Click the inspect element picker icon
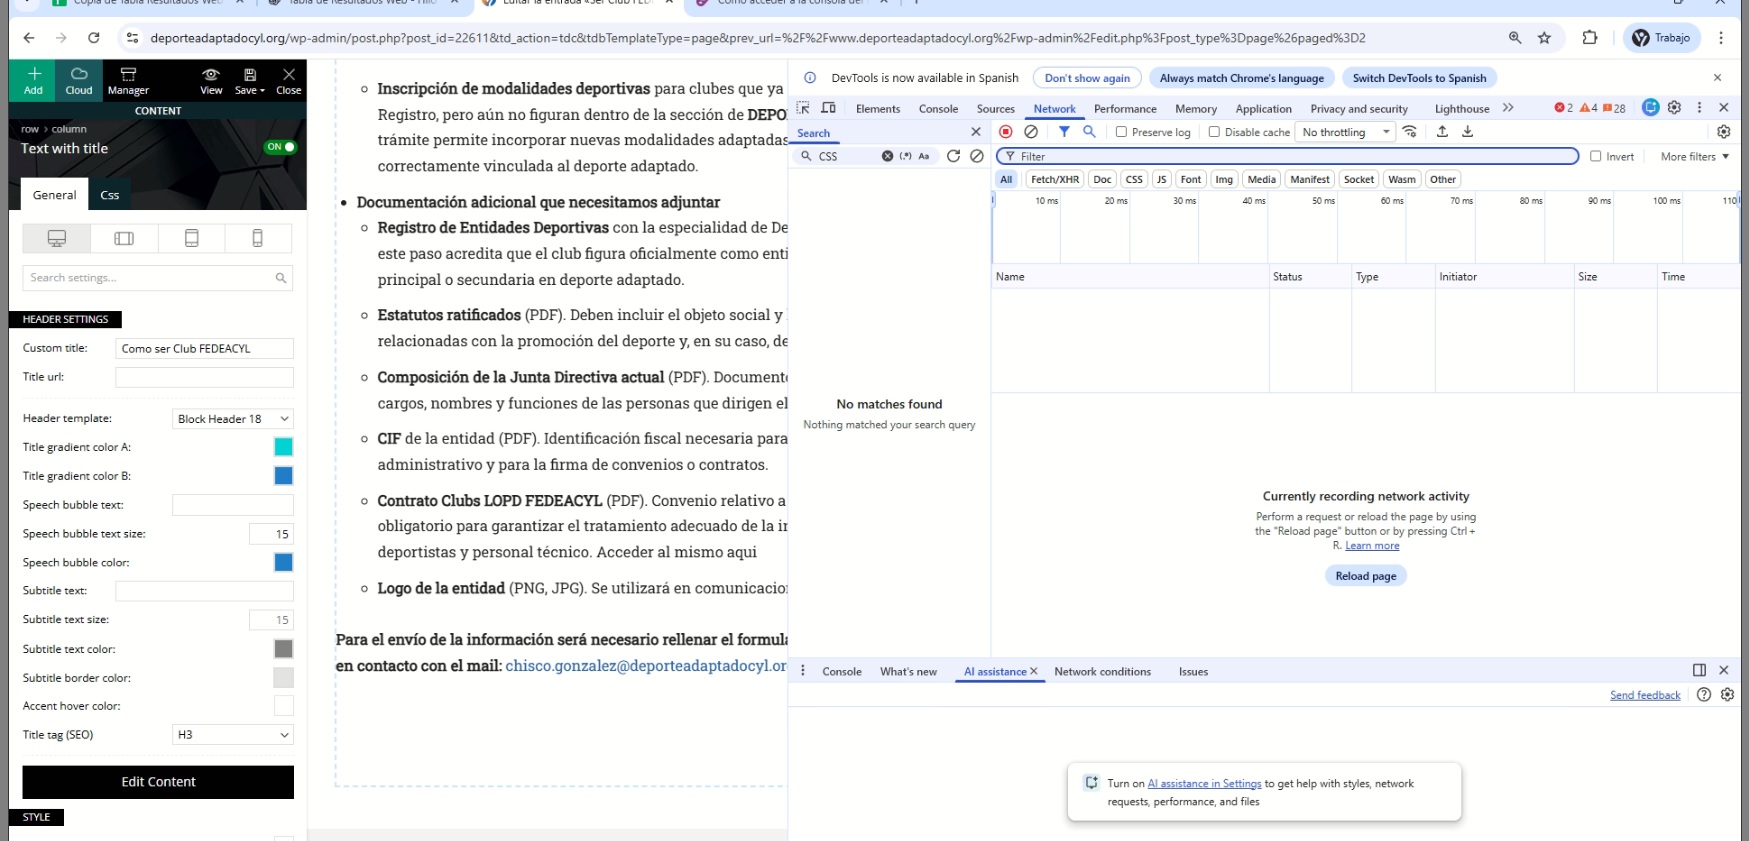This screenshot has height=841, width=1749. [x=803, y=108]
